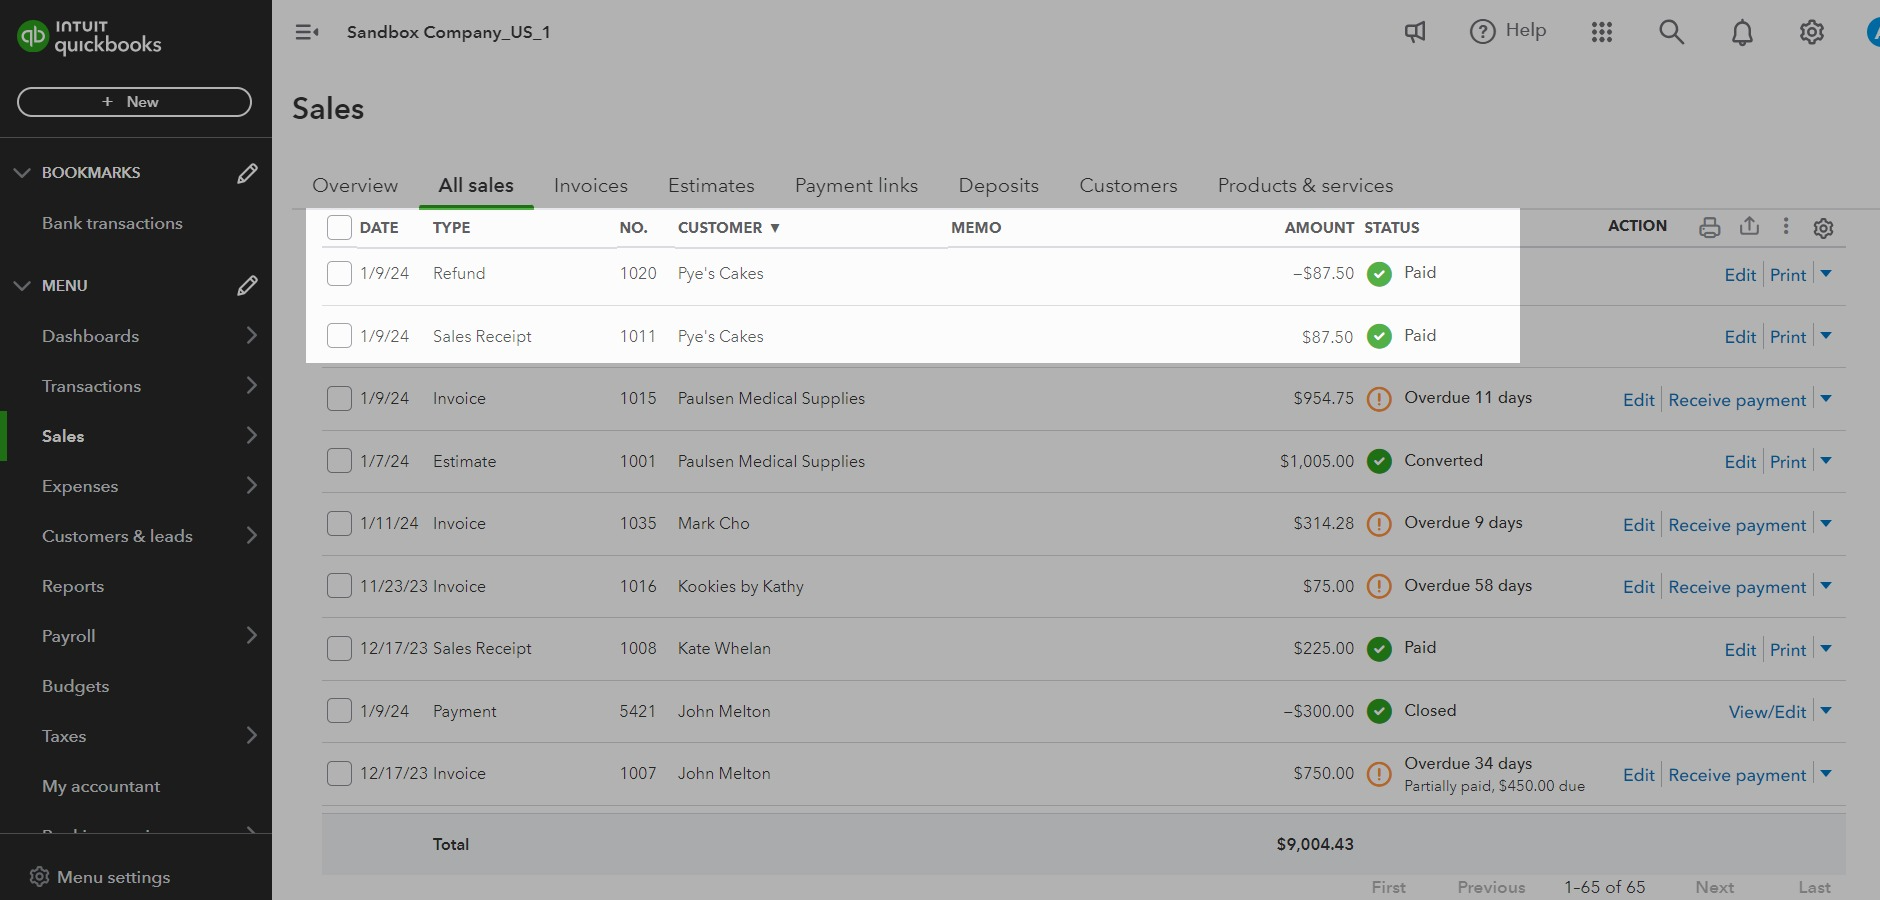Go to Next page of results
This screenshot has height=900, width=1880.
1714,887
